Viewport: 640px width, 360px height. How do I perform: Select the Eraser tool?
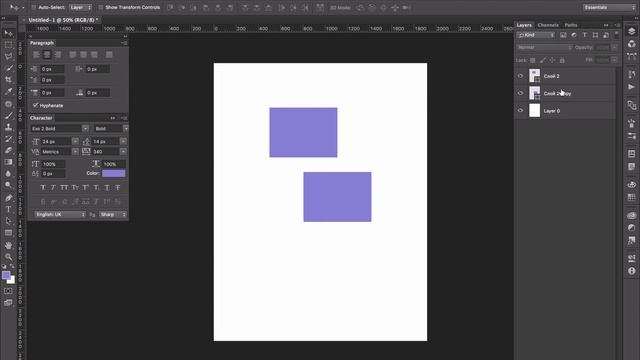(x=9, y=150)
